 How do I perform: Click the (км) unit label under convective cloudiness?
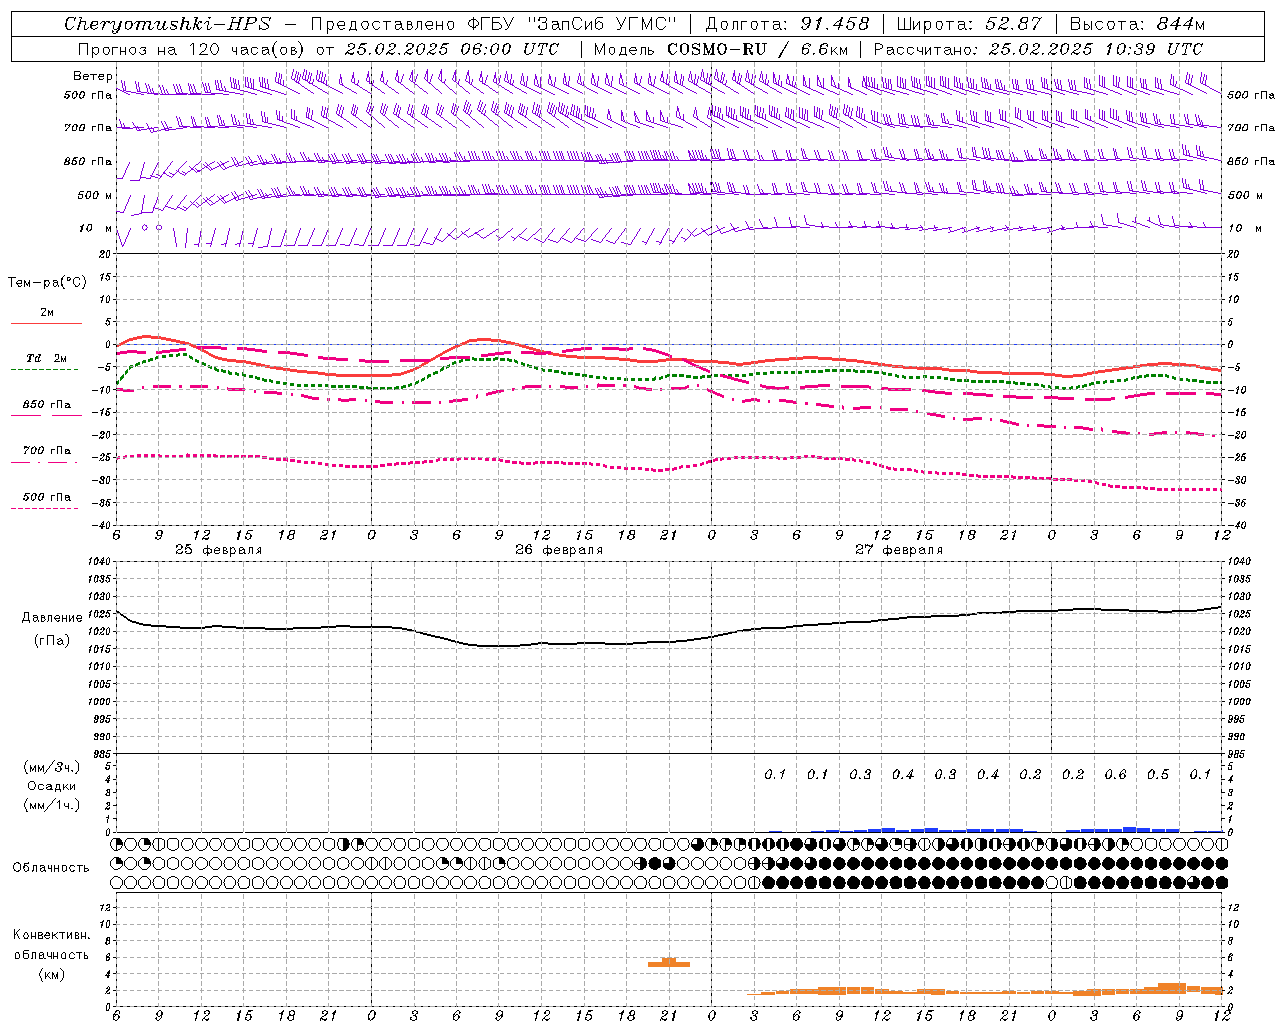(52, 974)
